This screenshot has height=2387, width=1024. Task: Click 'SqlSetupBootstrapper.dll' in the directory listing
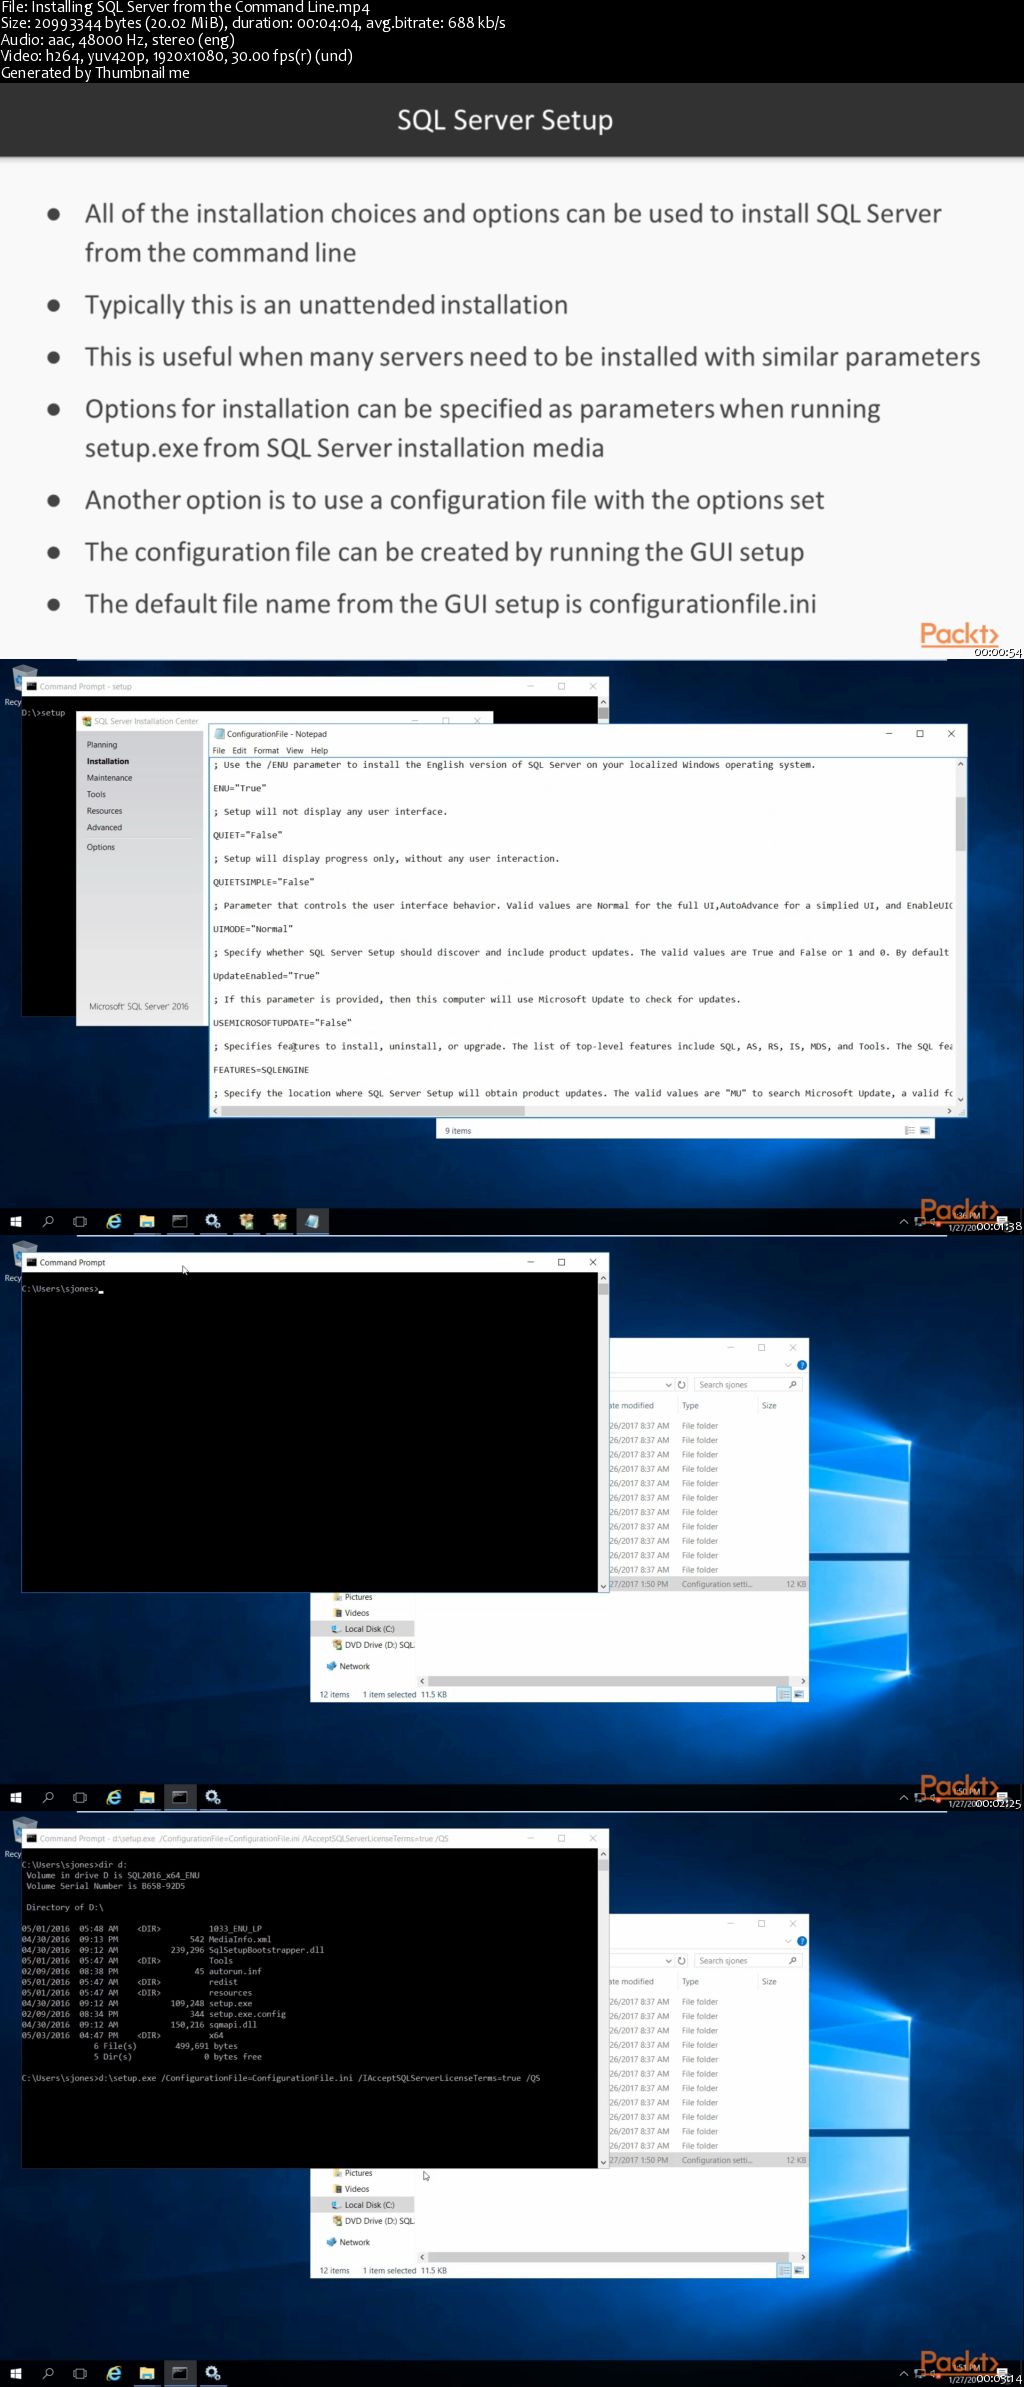coord(266,1950)
